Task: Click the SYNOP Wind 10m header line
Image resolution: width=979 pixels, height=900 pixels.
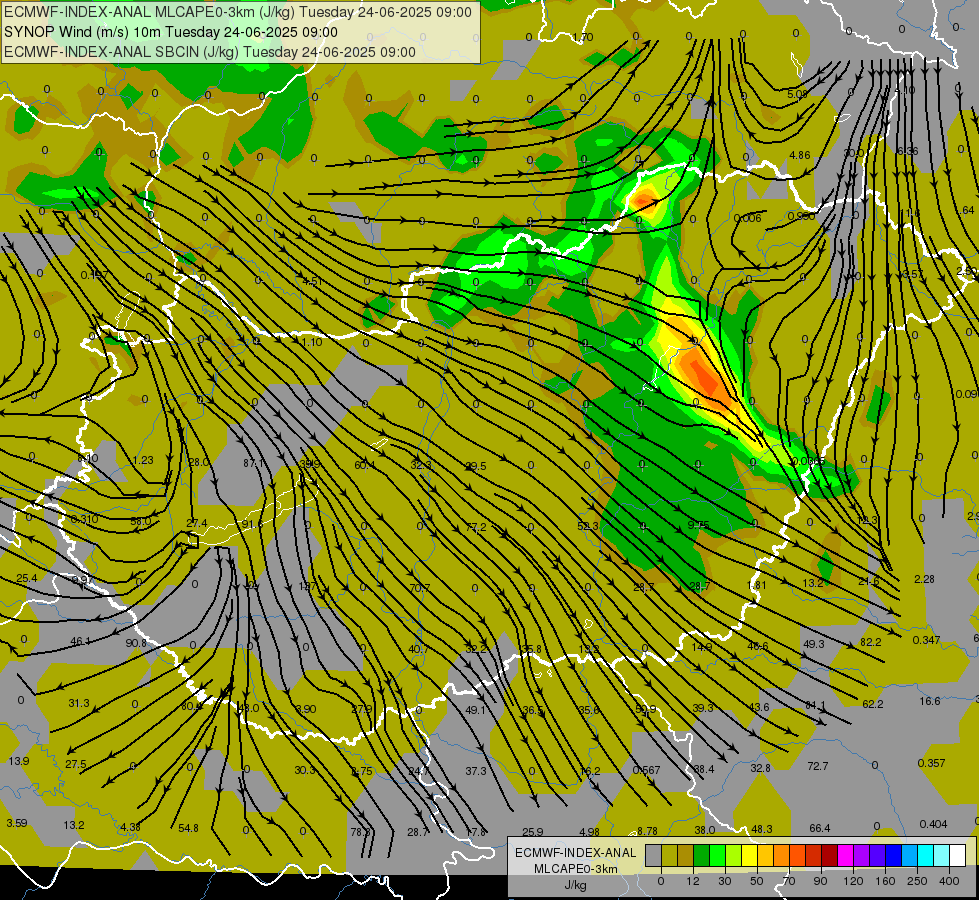Action: click(x=170, y=32)
